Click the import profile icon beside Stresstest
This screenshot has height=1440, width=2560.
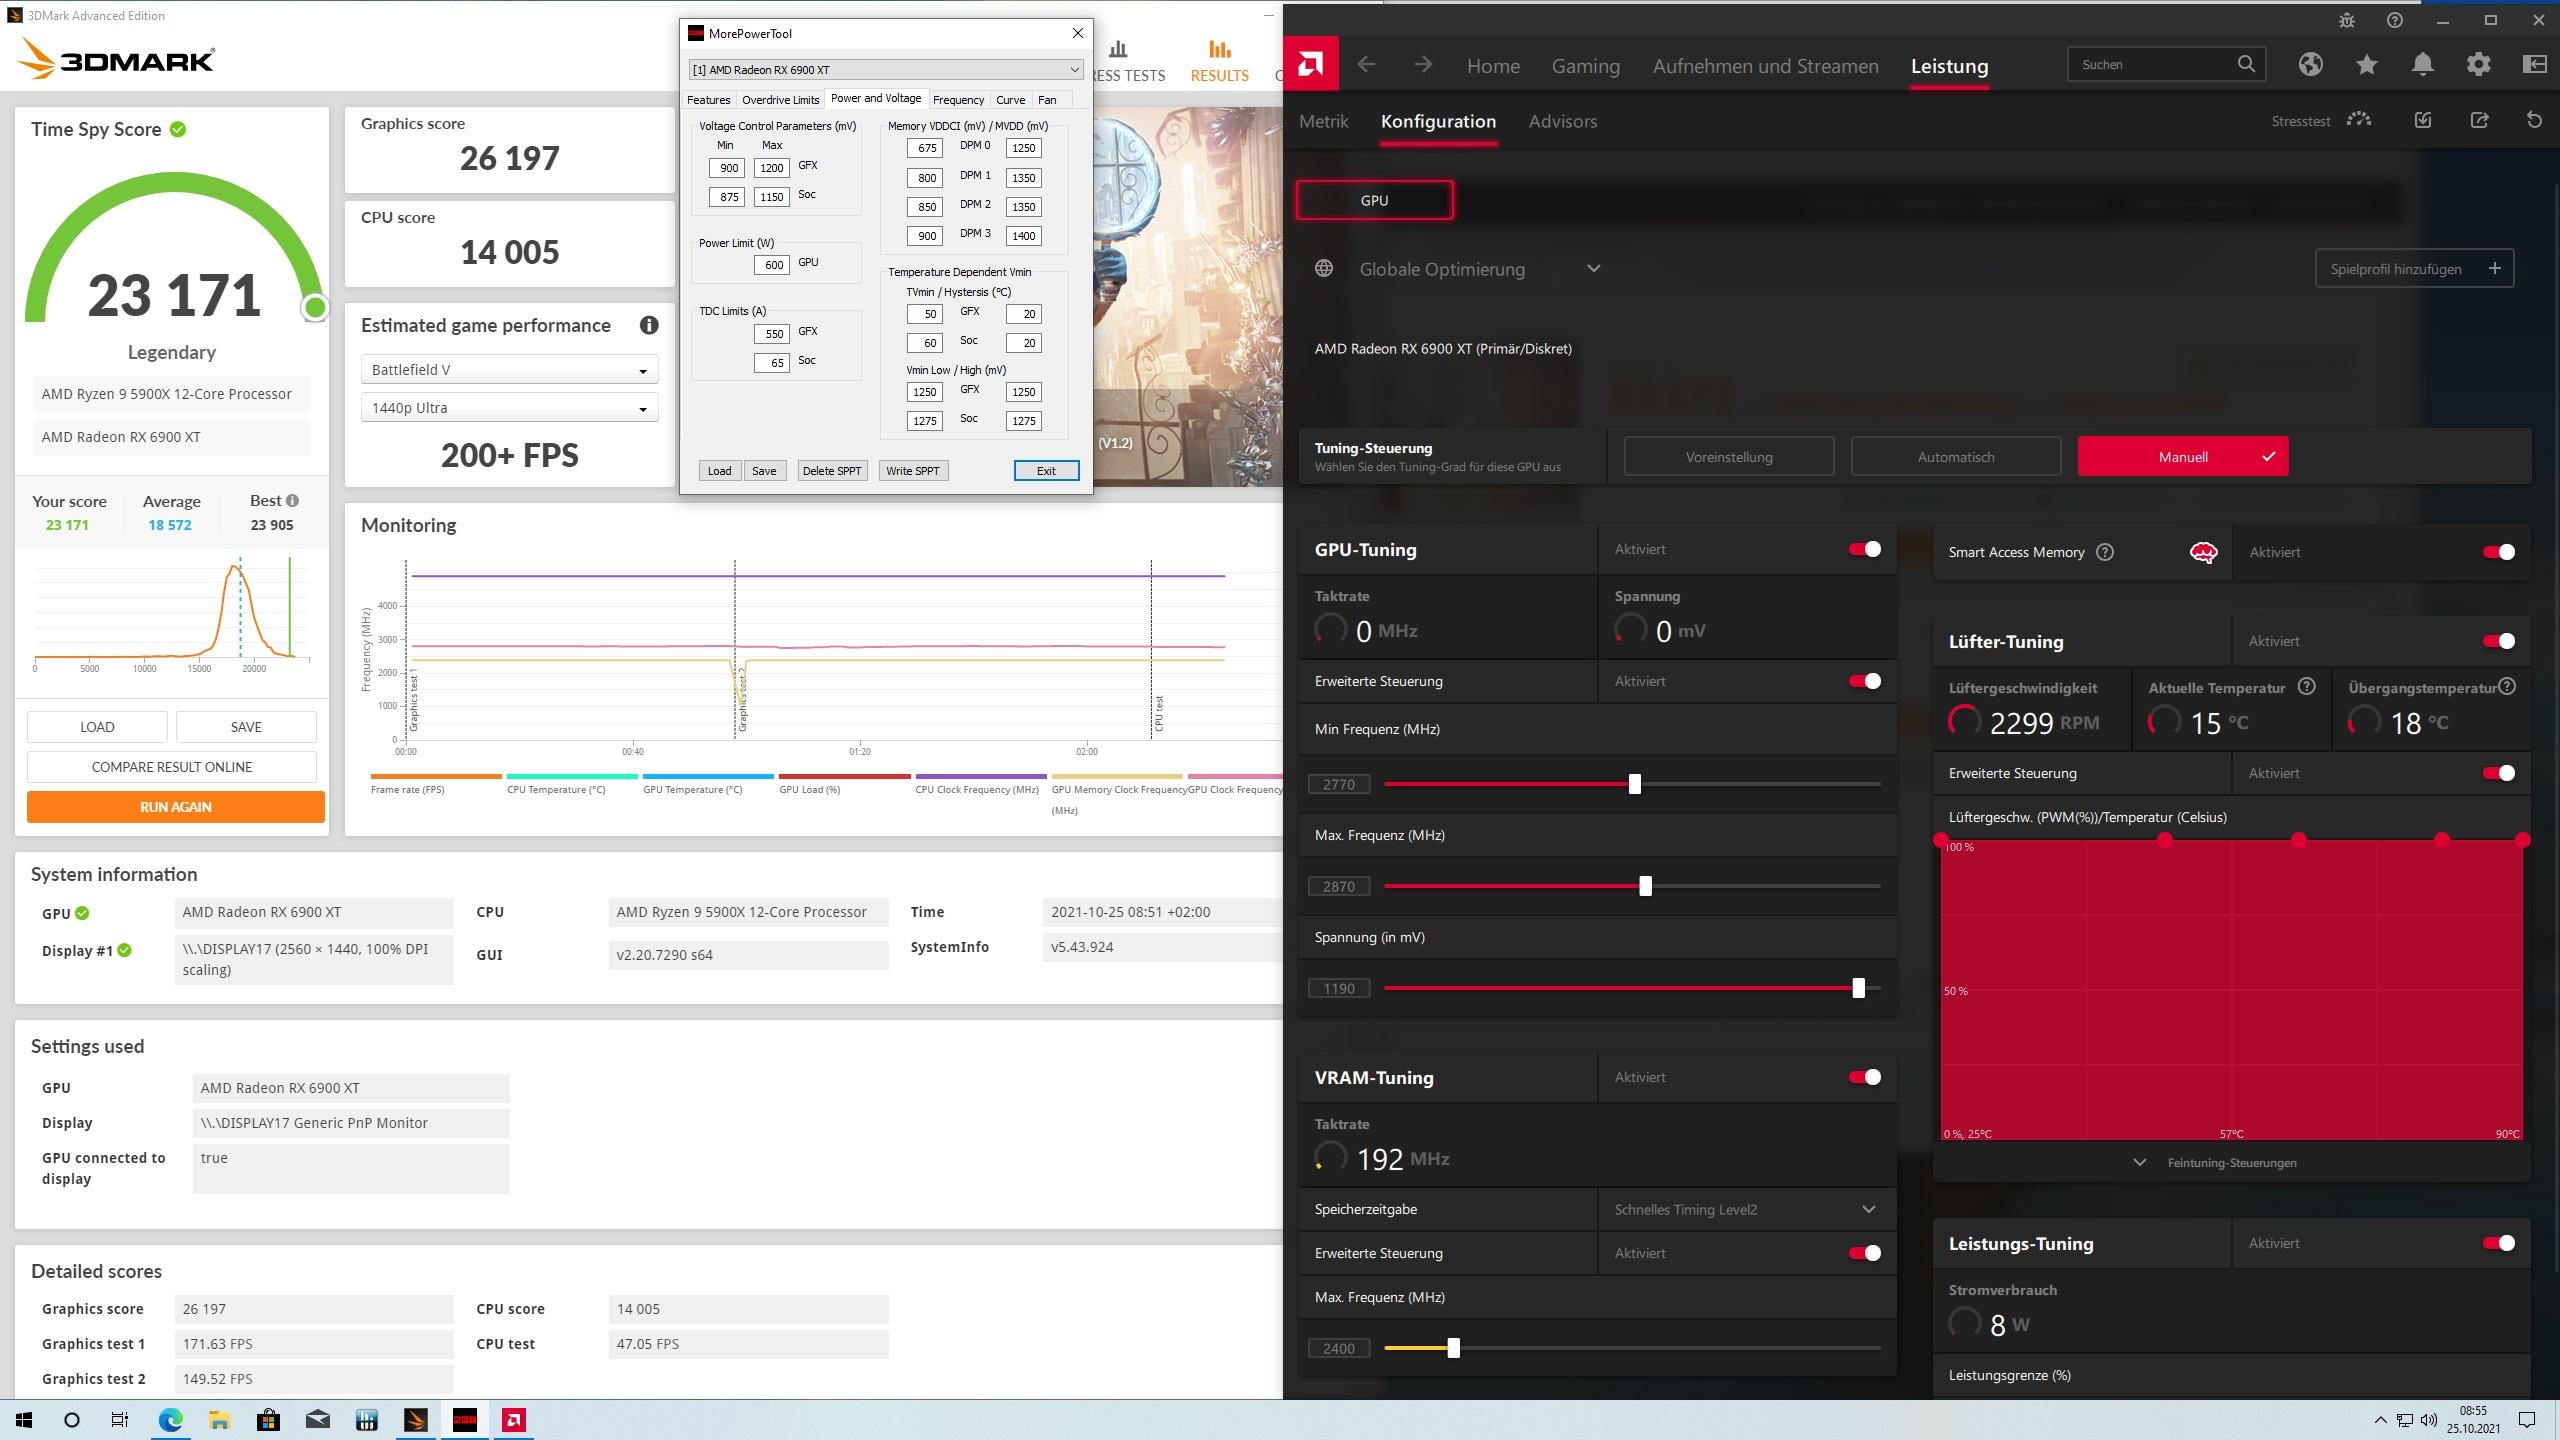2423,120
